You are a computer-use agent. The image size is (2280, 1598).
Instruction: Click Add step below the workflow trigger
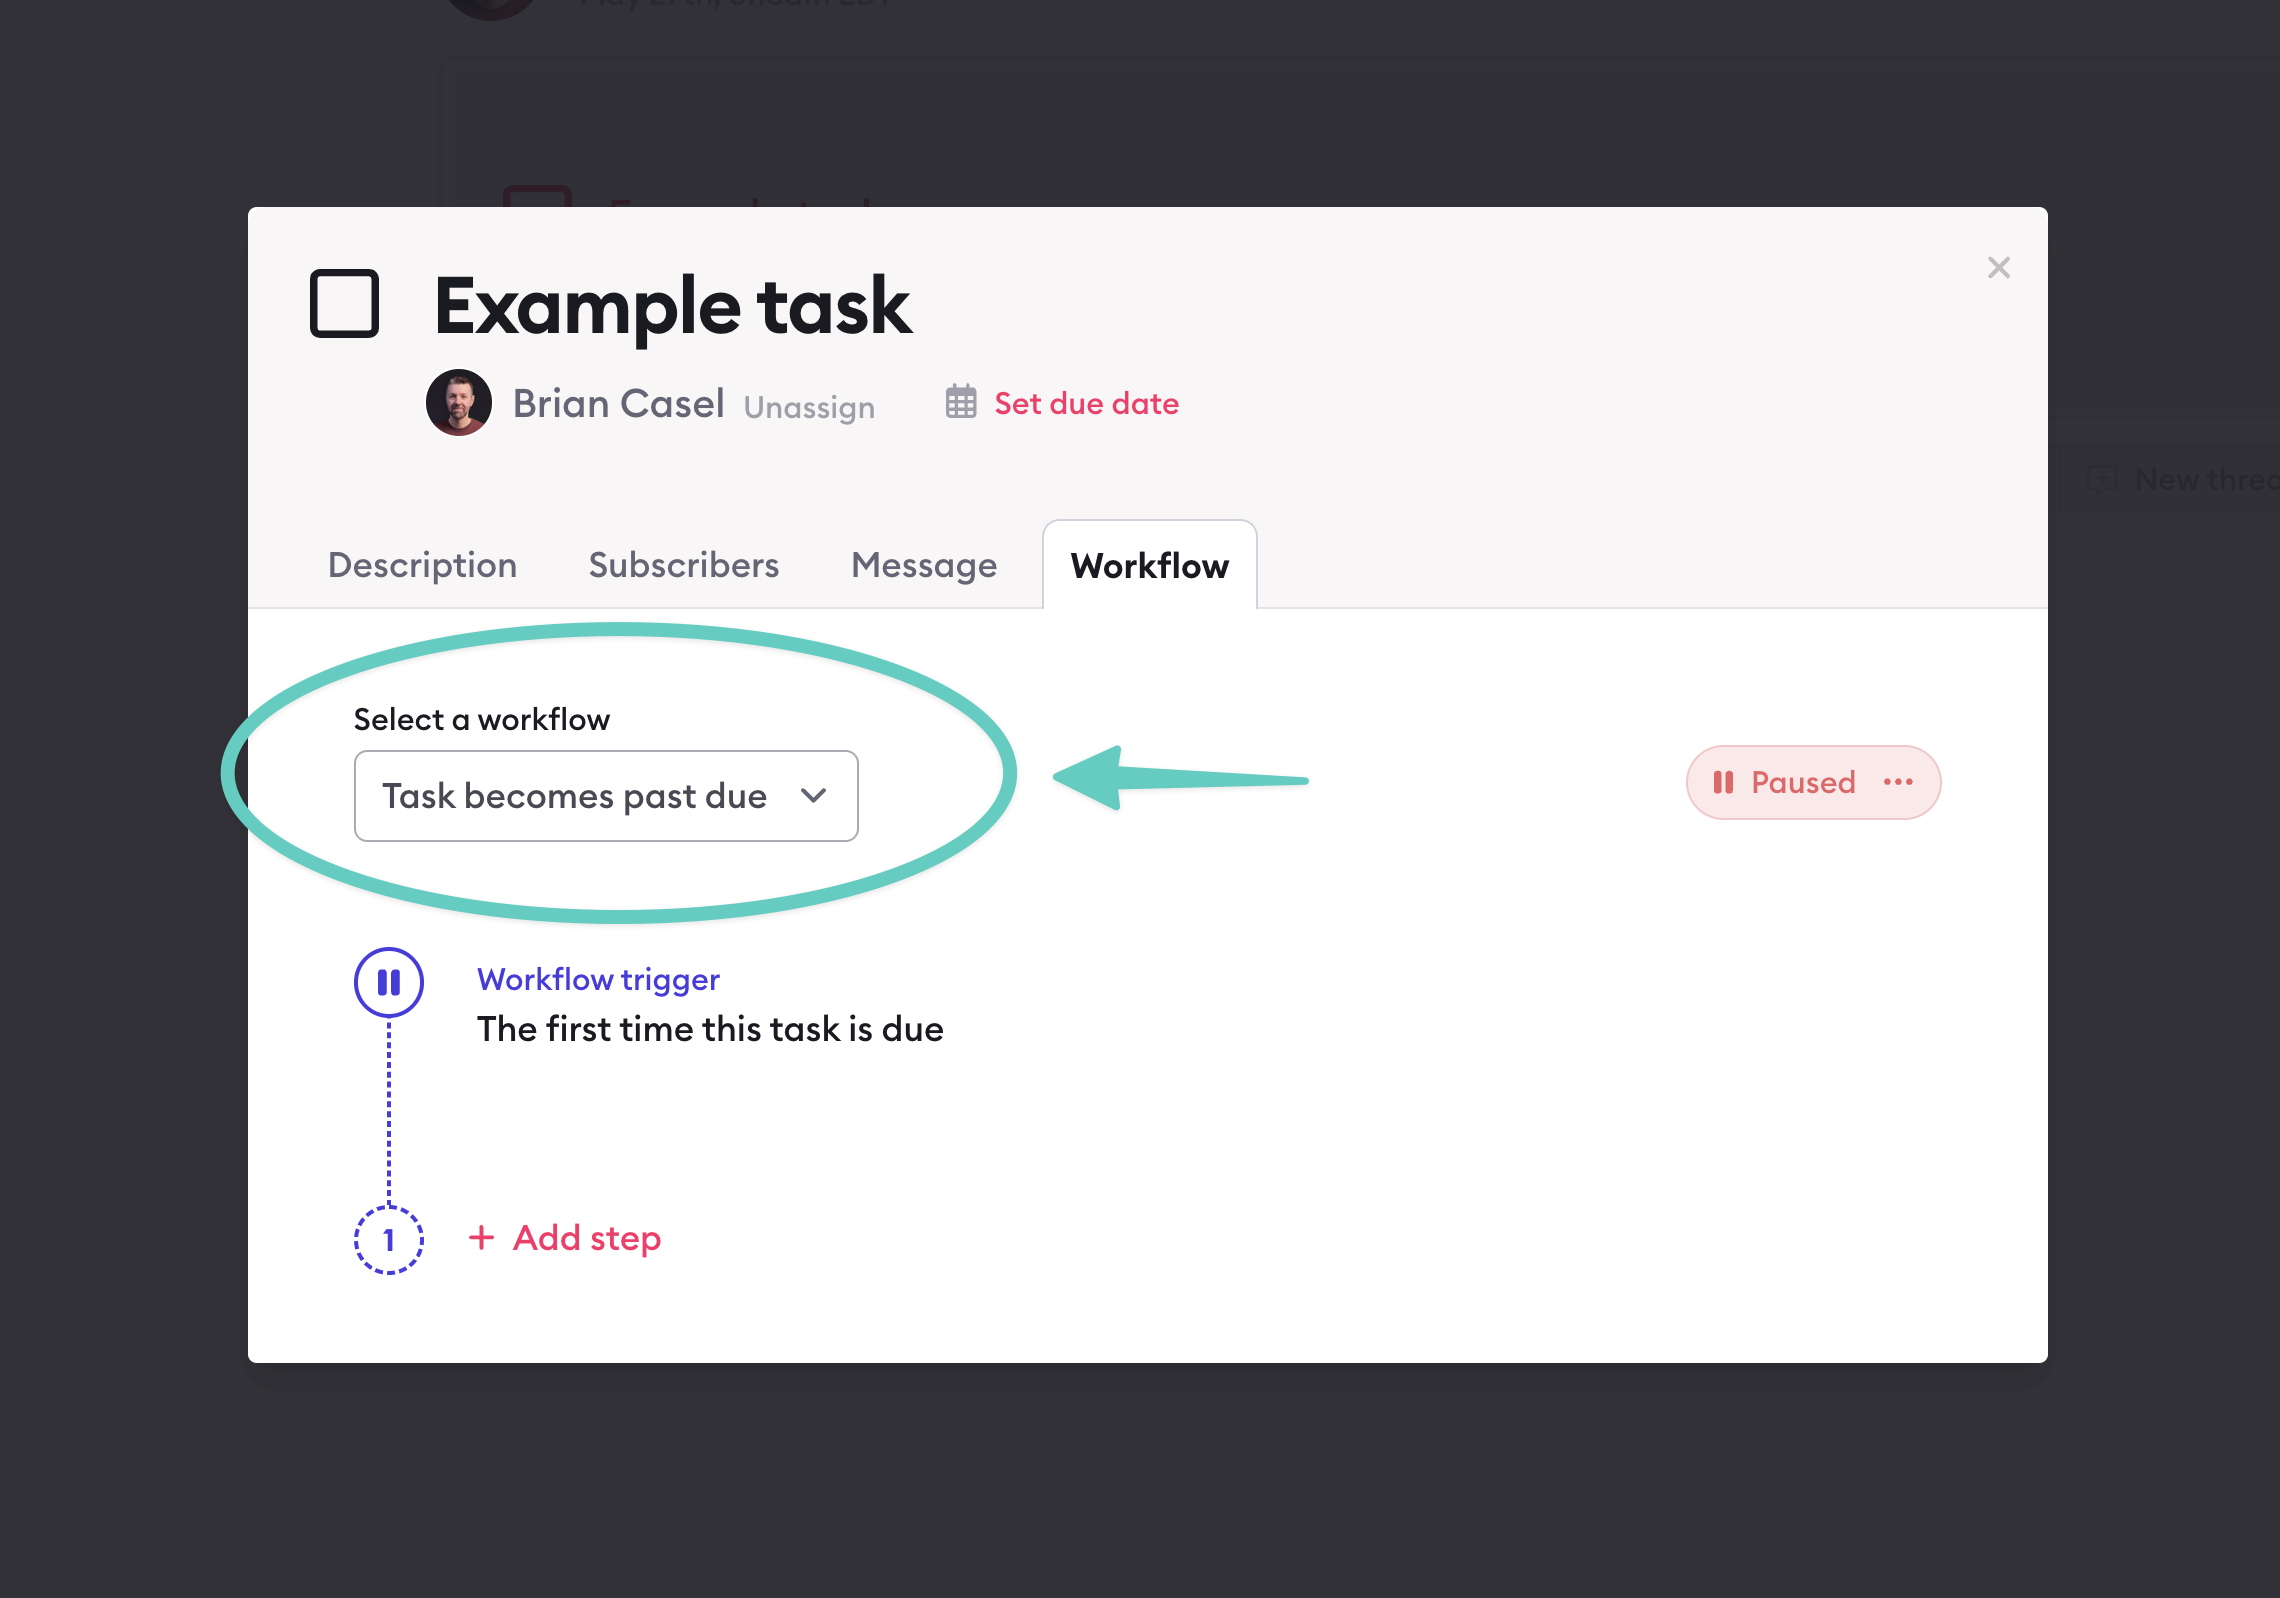[585, 1238]
